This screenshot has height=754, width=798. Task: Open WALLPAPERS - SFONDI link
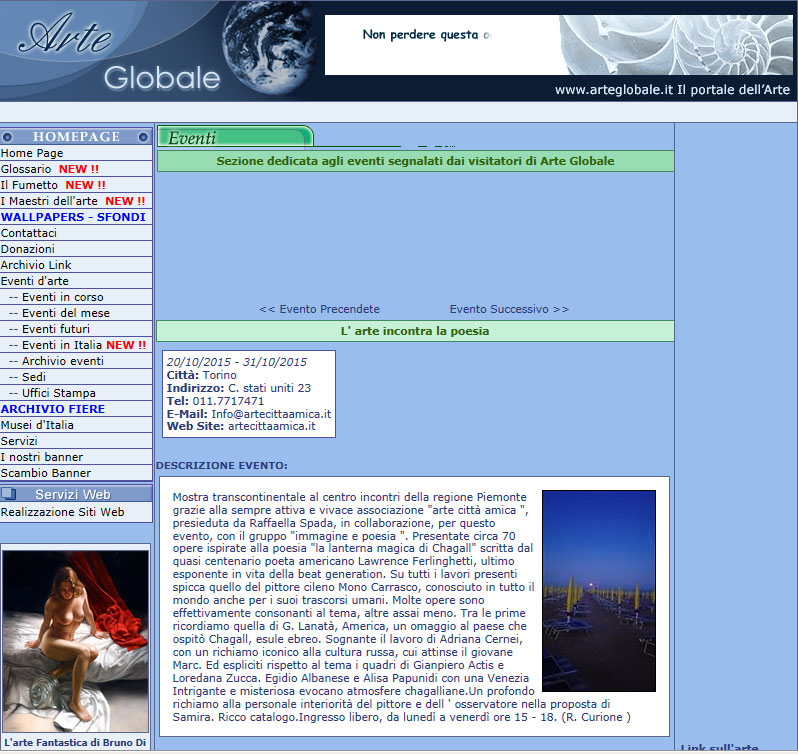[x=73, y=217]
